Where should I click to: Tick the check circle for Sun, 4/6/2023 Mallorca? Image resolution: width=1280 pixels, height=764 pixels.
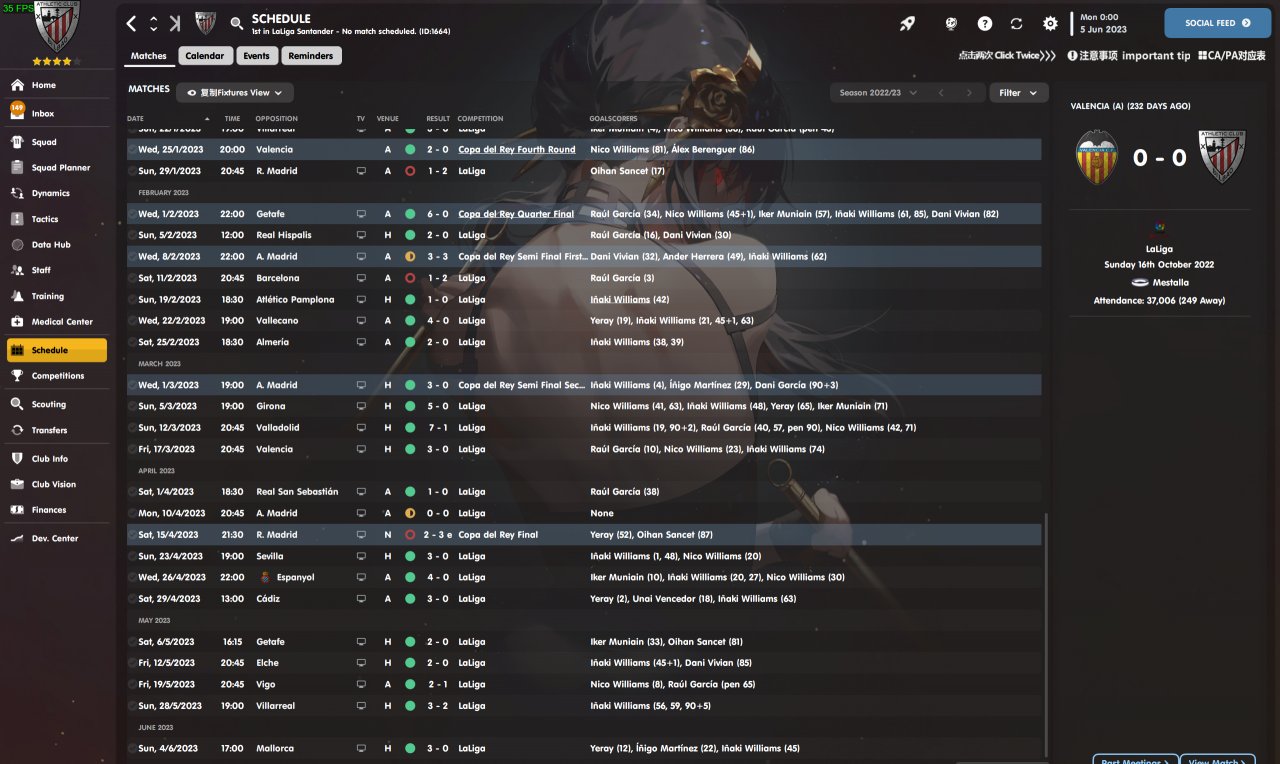pos(132,748)
